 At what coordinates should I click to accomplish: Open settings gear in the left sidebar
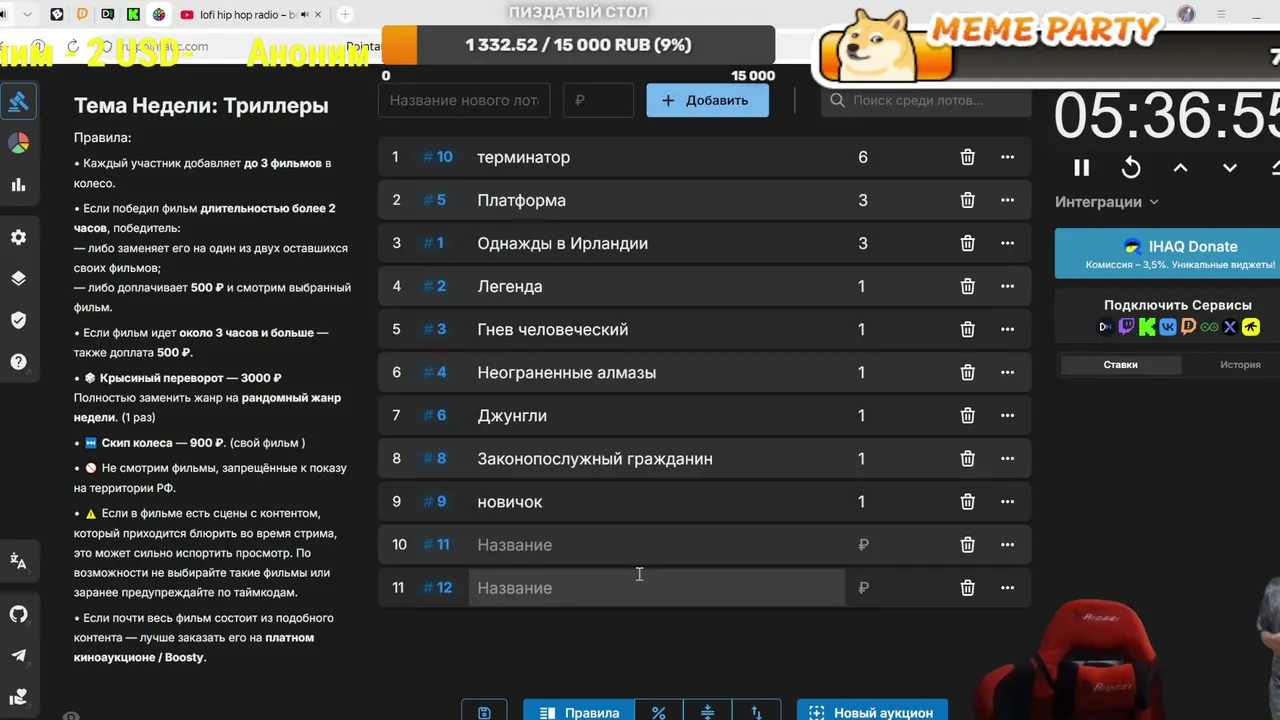click(18, 237)
